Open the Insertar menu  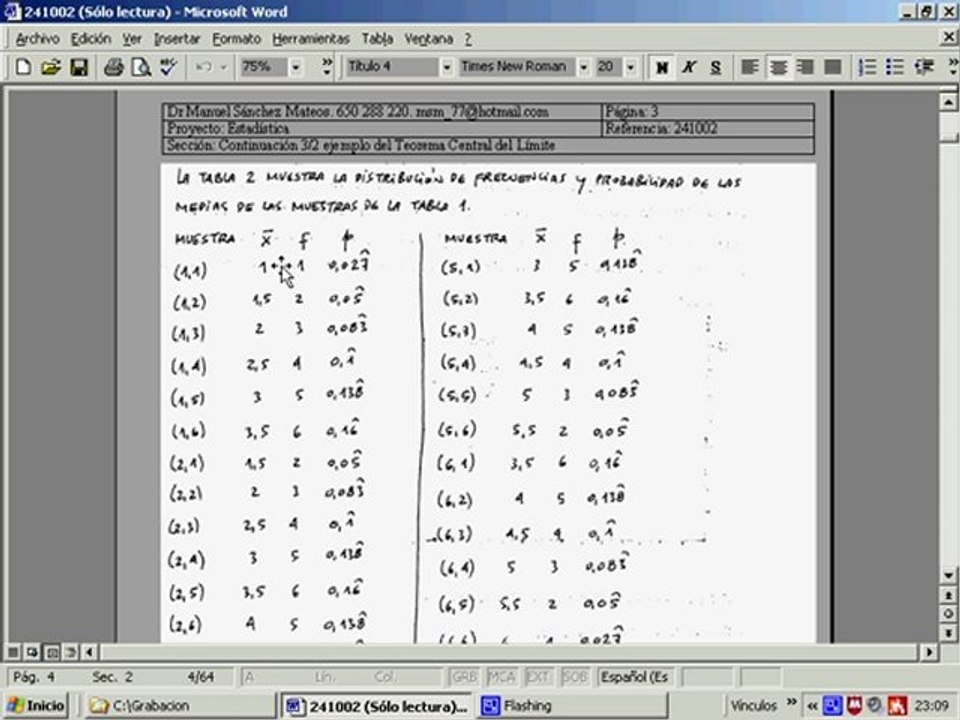tap(177, 39)
